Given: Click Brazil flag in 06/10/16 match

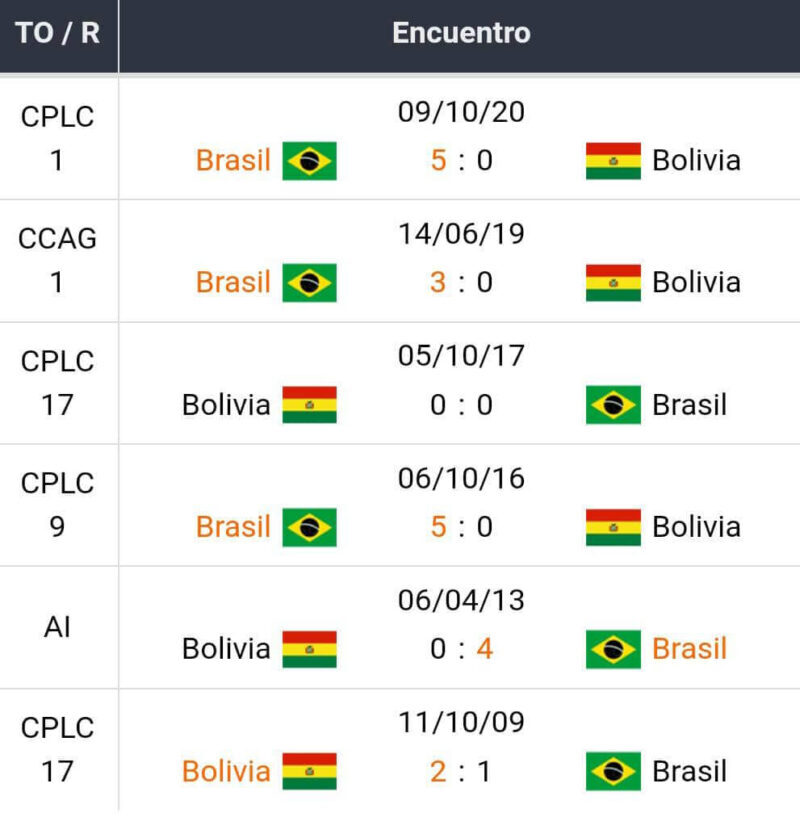Looking at the screenshot, I should [309, 527].
